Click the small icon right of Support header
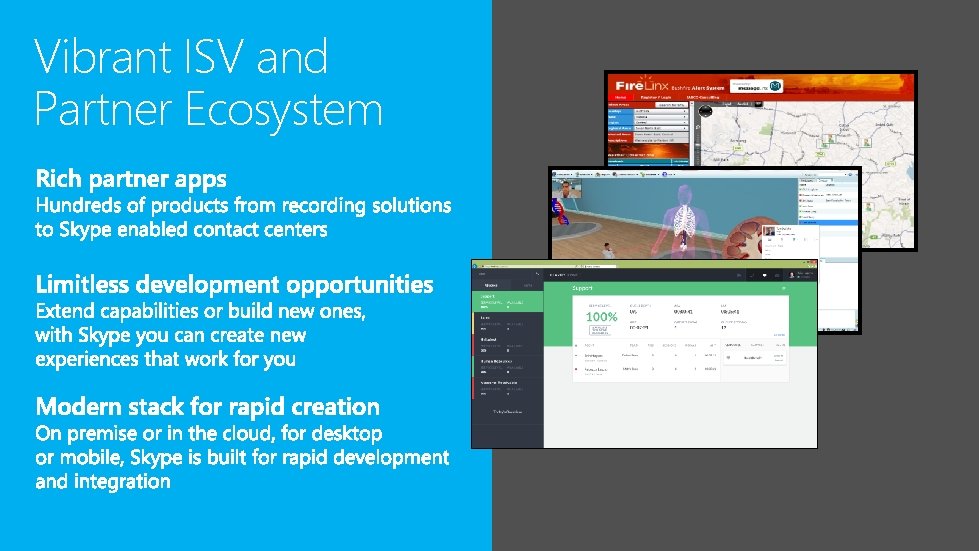 784,288
